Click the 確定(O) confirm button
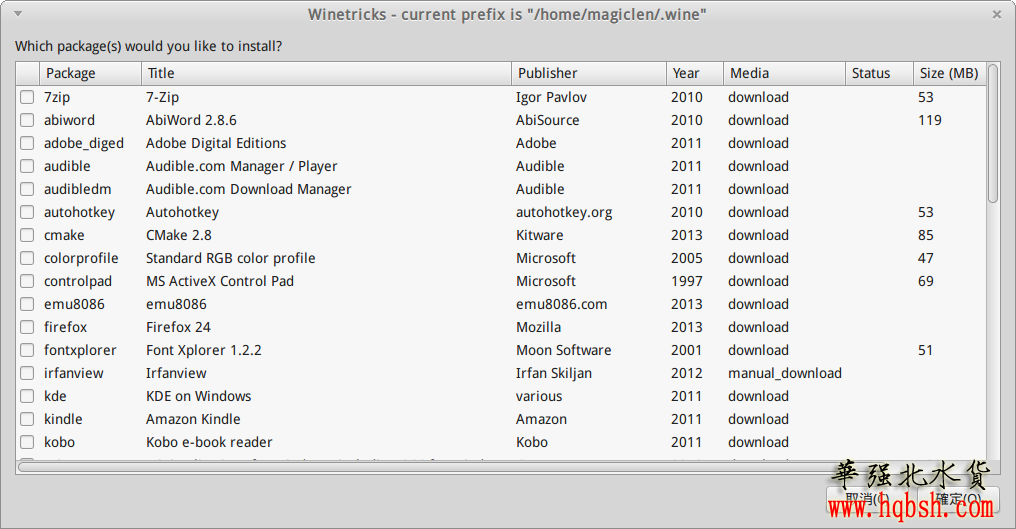This screenshot has height=529, width=1016. [958, 500]
